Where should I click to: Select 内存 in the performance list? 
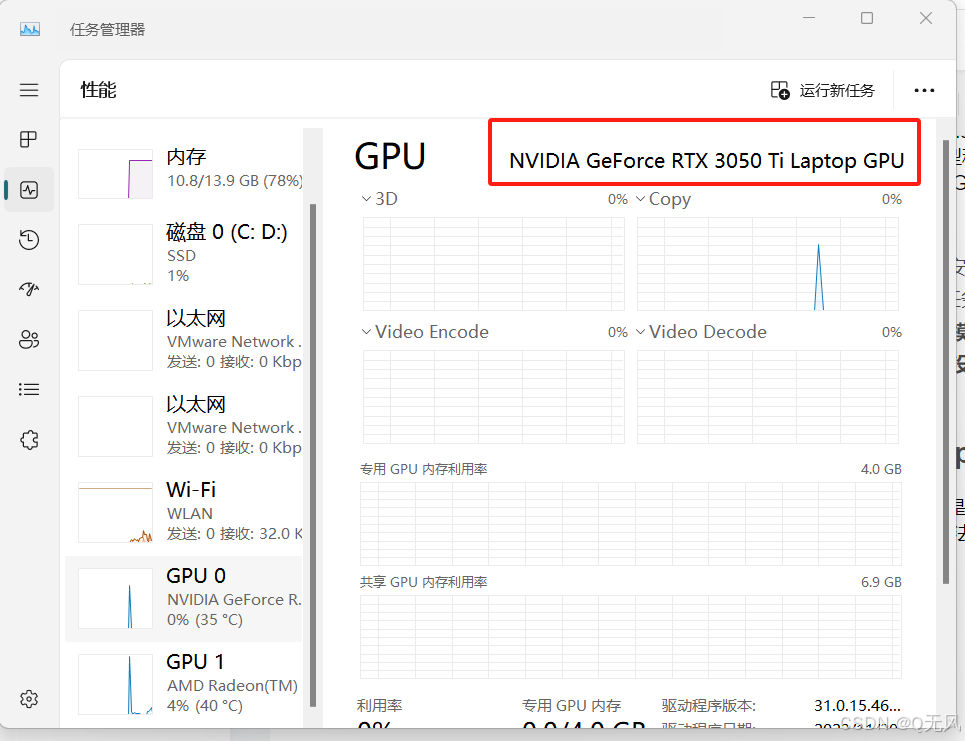click(x=184, y=173)
